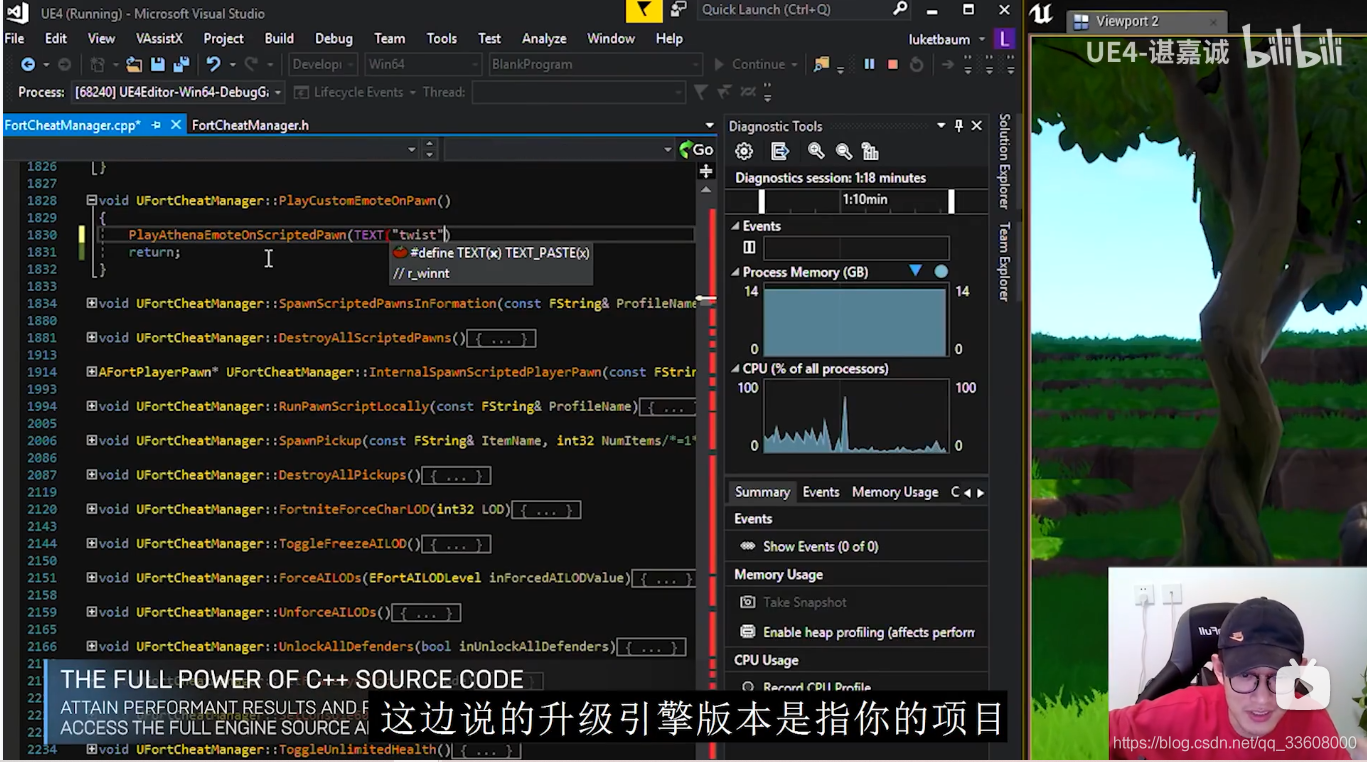This screenshot has width=1367, height=762.
Task: Click the Go button in navigation bar
Action: [x=696, y=150]
